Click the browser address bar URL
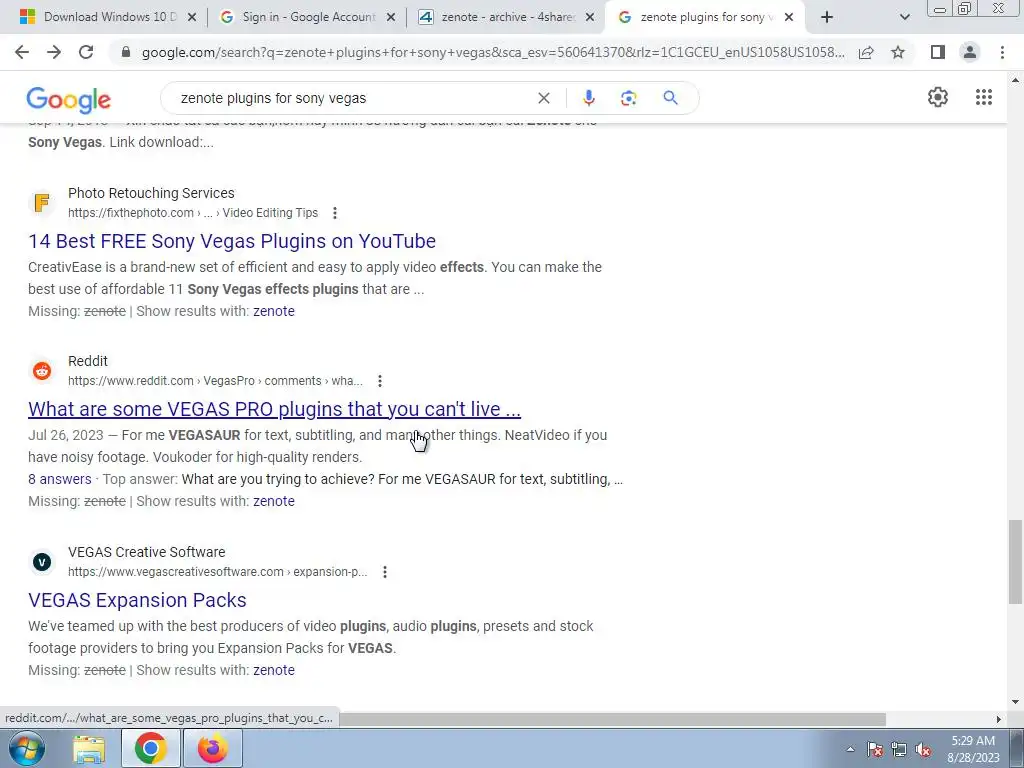Screen dimensions: 1024x768 pyautogui.click(x=493, y=52)
